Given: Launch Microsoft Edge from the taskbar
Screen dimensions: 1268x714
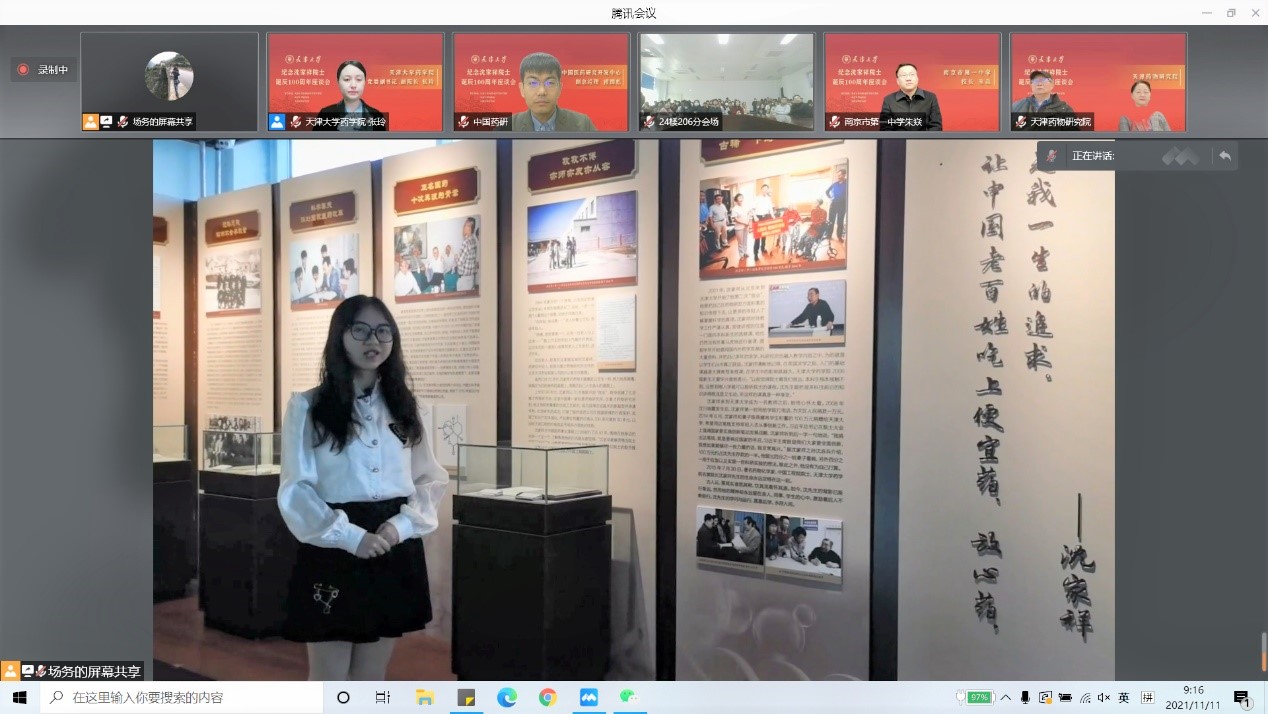Looking at the screenshot, I should point(507,697).
